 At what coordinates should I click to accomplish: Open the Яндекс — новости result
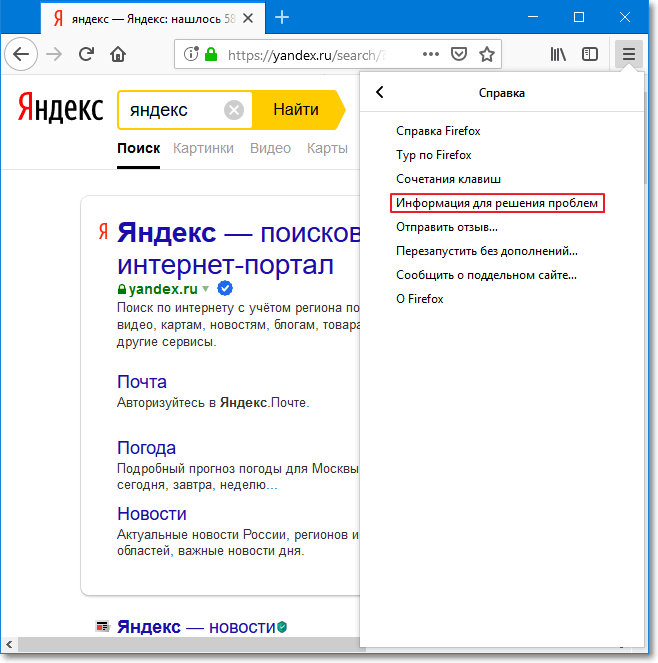tap(196, 627)
